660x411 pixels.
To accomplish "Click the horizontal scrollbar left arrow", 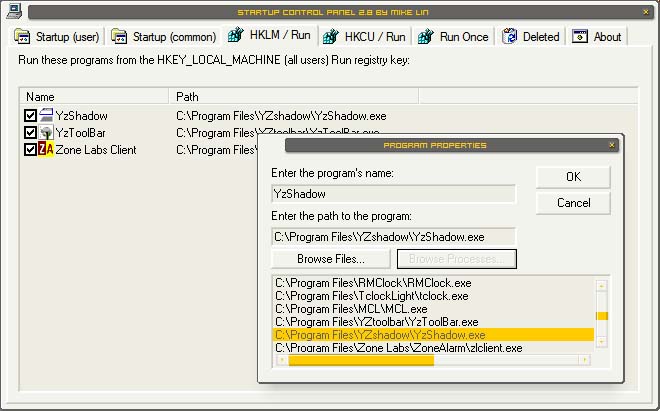I will (282, 360).
